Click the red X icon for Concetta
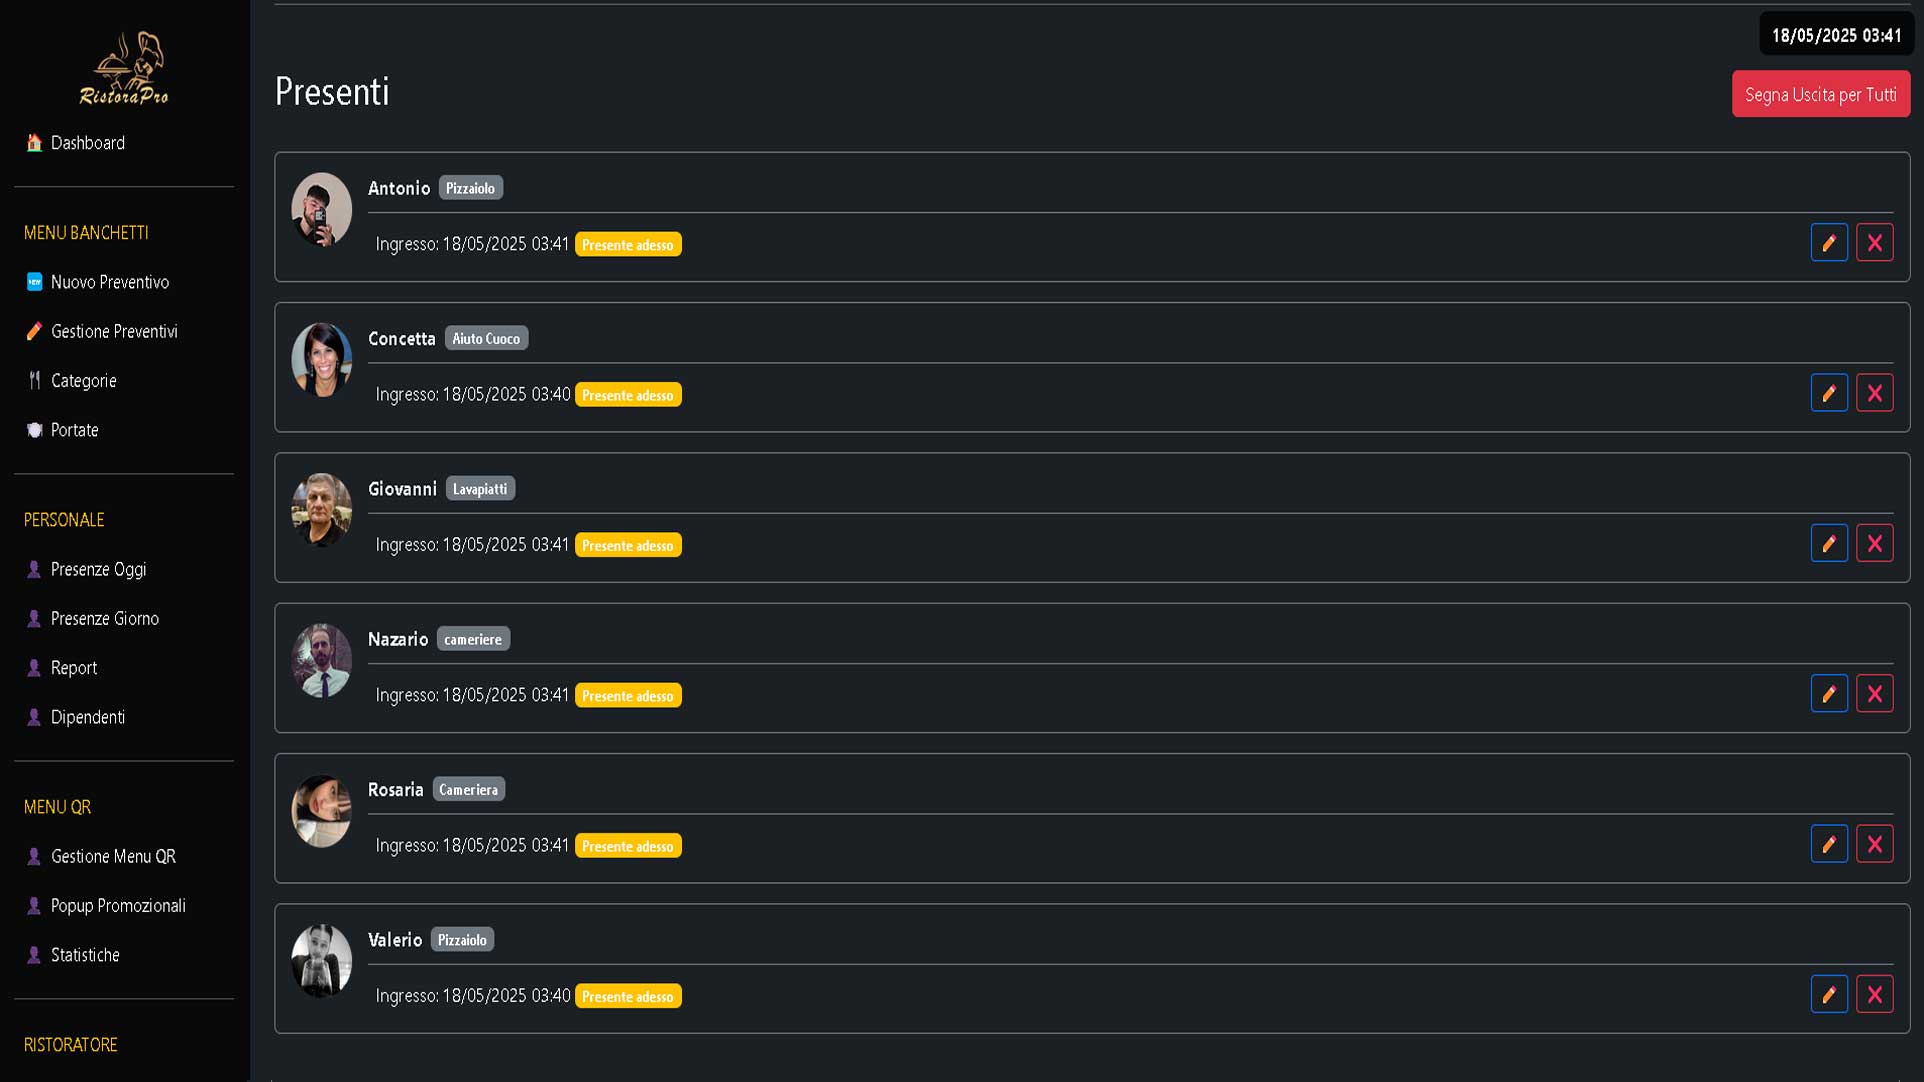This screenshot has height=1082, width=1924. coord(1875,393)
